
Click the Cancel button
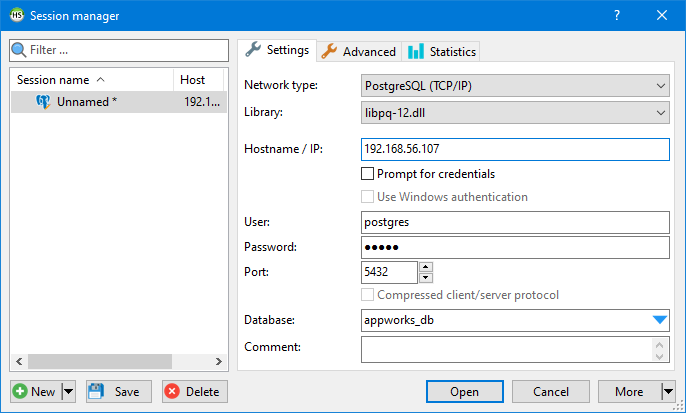551,391
